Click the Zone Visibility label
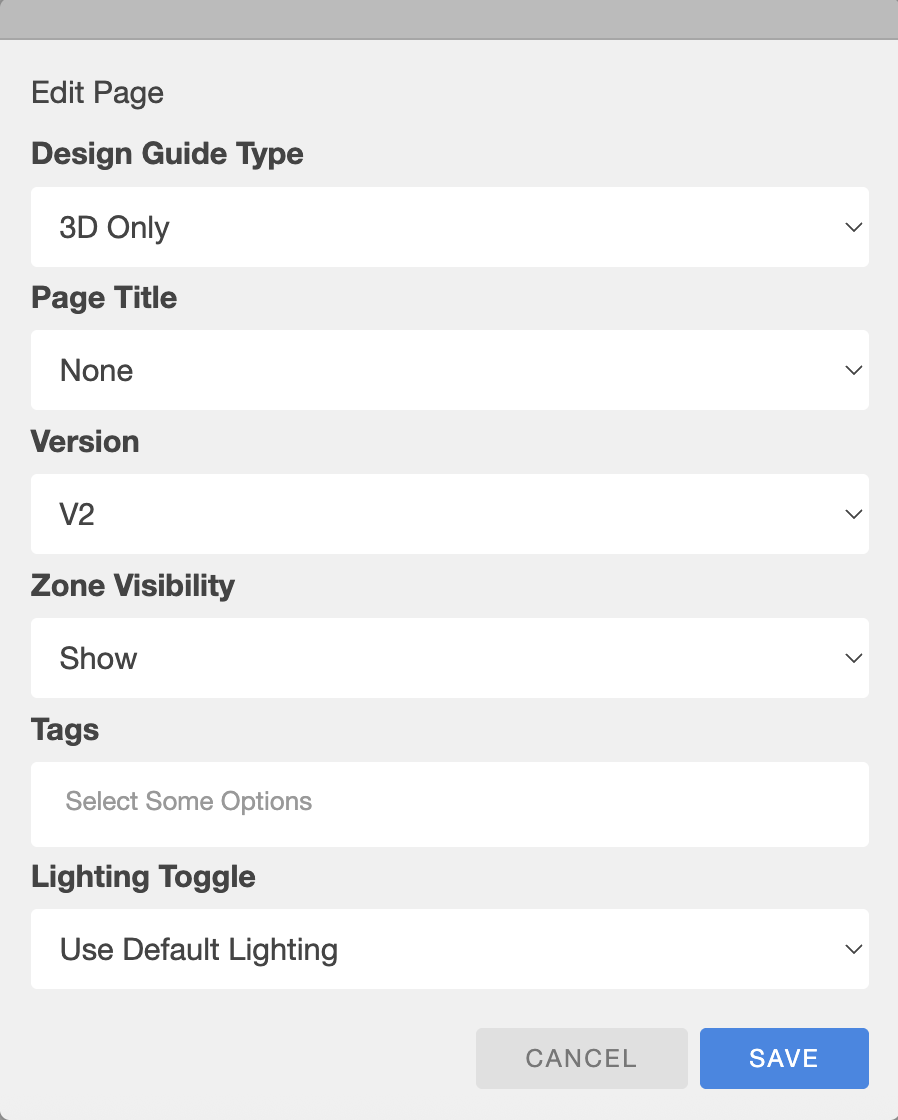898x1120 pixels. (133, 586)
